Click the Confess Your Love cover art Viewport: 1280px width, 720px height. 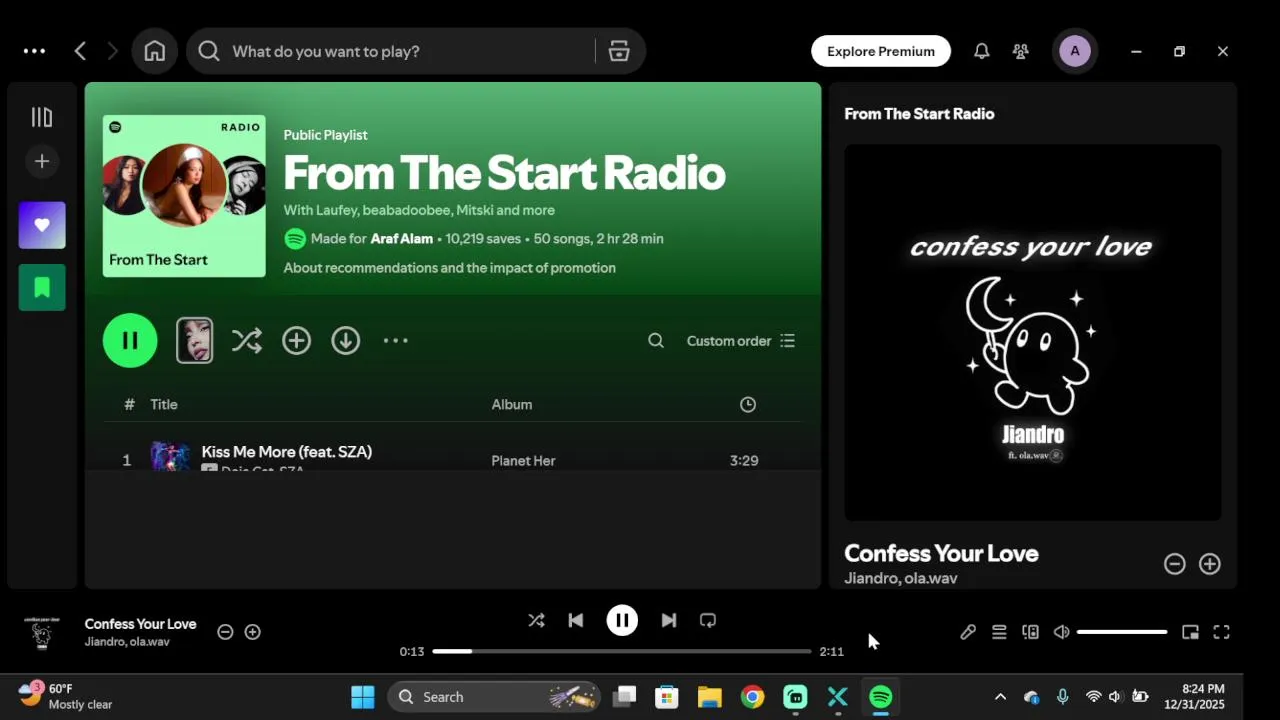coord(1032,332)
